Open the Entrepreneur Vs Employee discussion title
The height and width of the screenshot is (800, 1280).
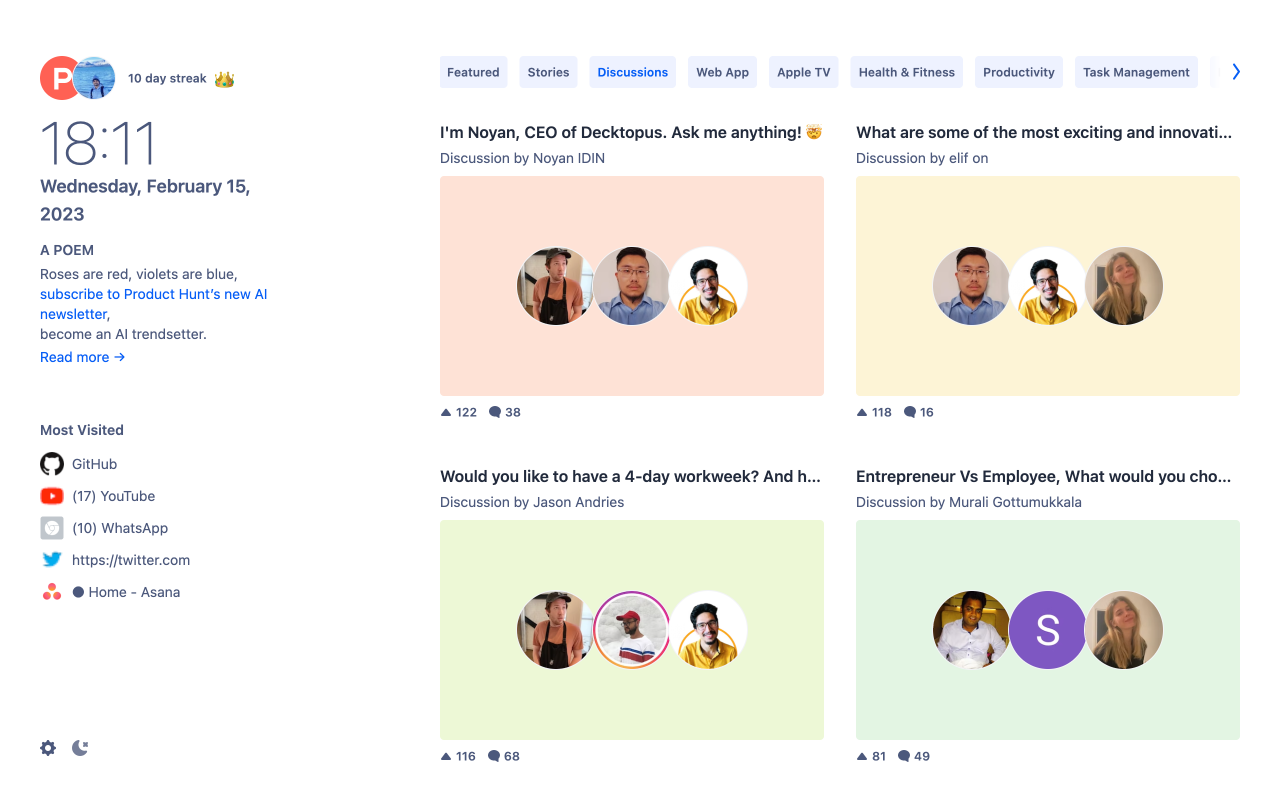(x=1044, y=476)
